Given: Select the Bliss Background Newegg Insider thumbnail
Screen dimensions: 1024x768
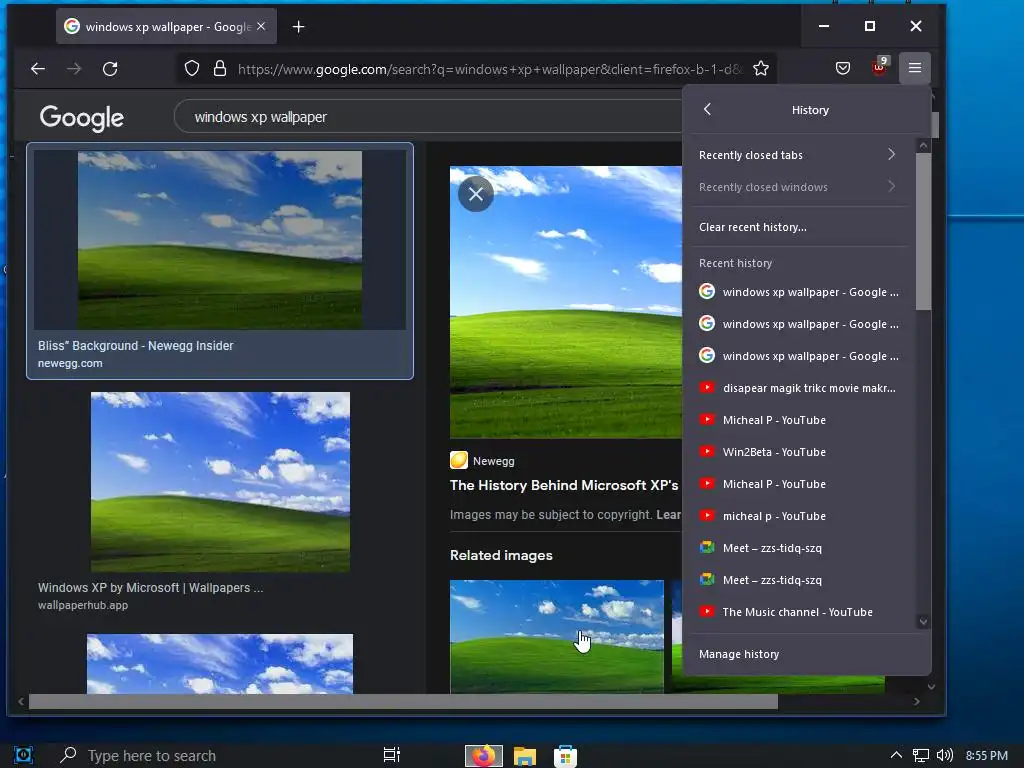Looking at the screenshot, I should pyautogui.click(x=219, y=240).
